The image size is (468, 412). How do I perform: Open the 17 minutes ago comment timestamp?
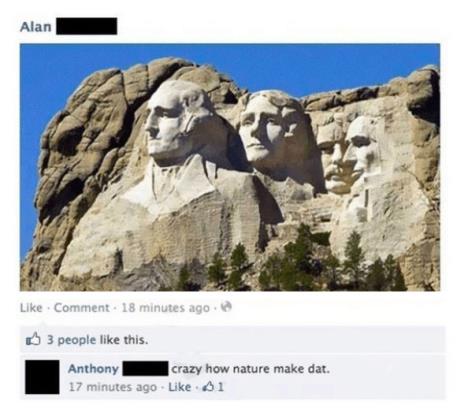click(x=113, y=387)
